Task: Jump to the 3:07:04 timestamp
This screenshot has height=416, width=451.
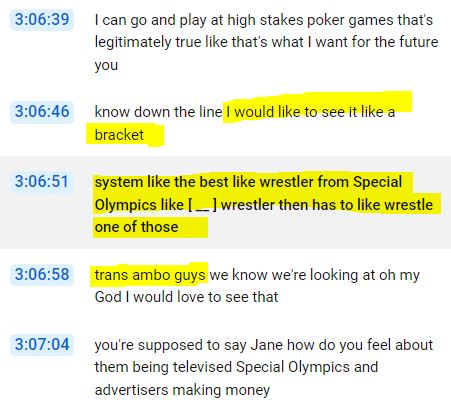Action: click(x=42, y=344)
